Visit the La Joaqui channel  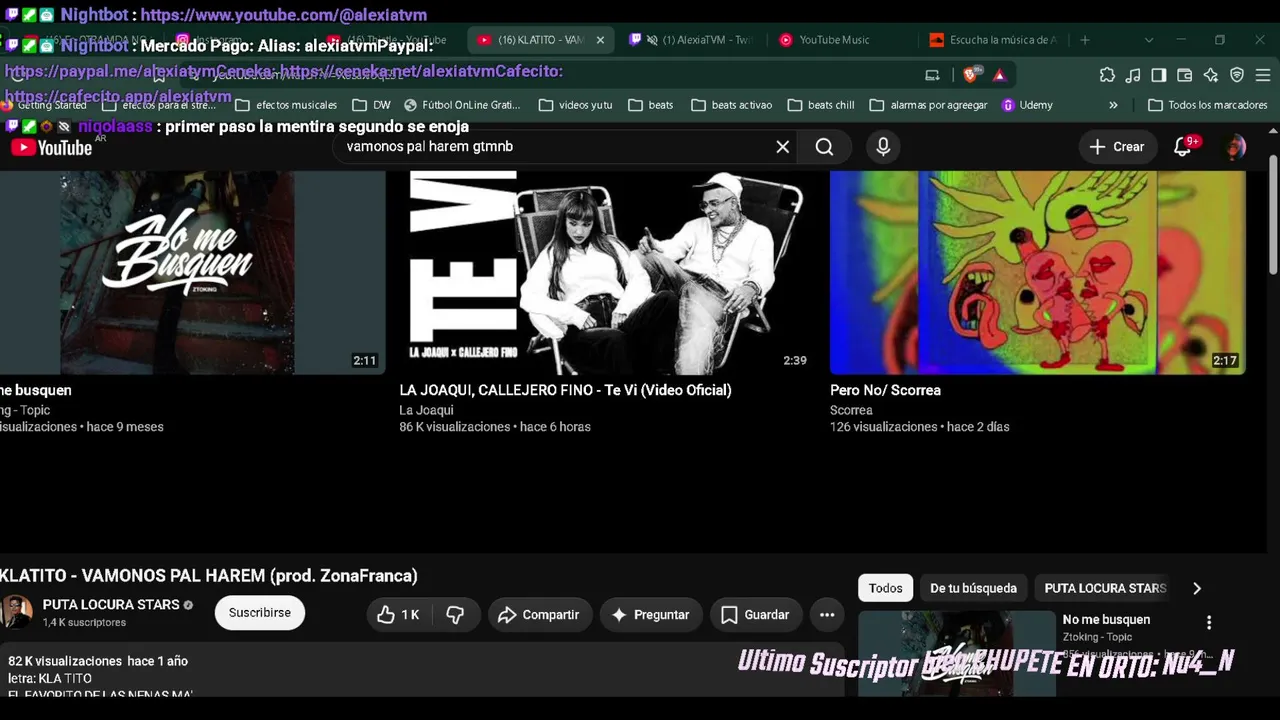[426, 410]
